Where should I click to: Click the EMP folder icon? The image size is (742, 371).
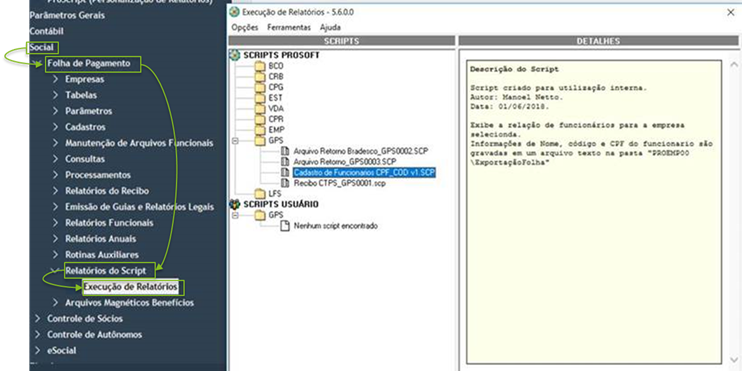[260, 130]
